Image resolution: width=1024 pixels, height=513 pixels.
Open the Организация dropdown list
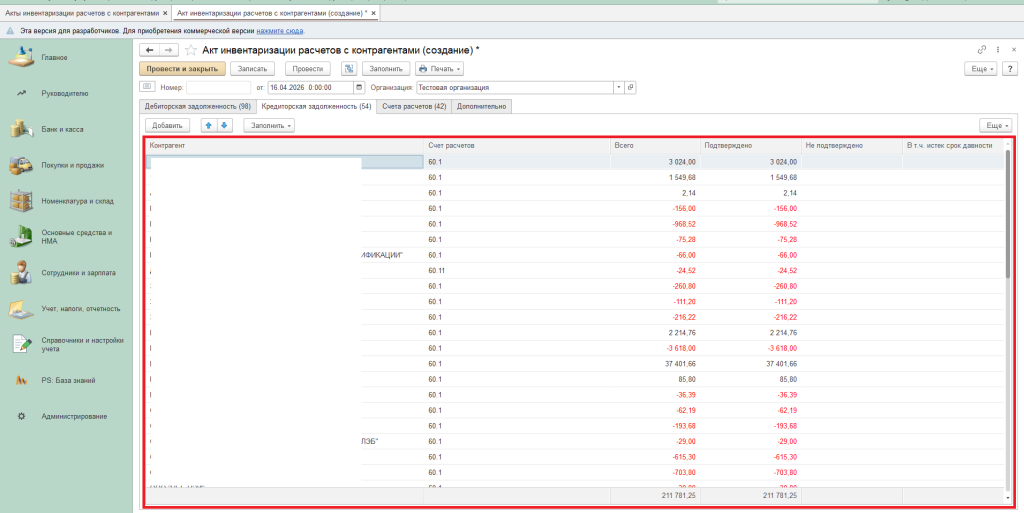619,88
